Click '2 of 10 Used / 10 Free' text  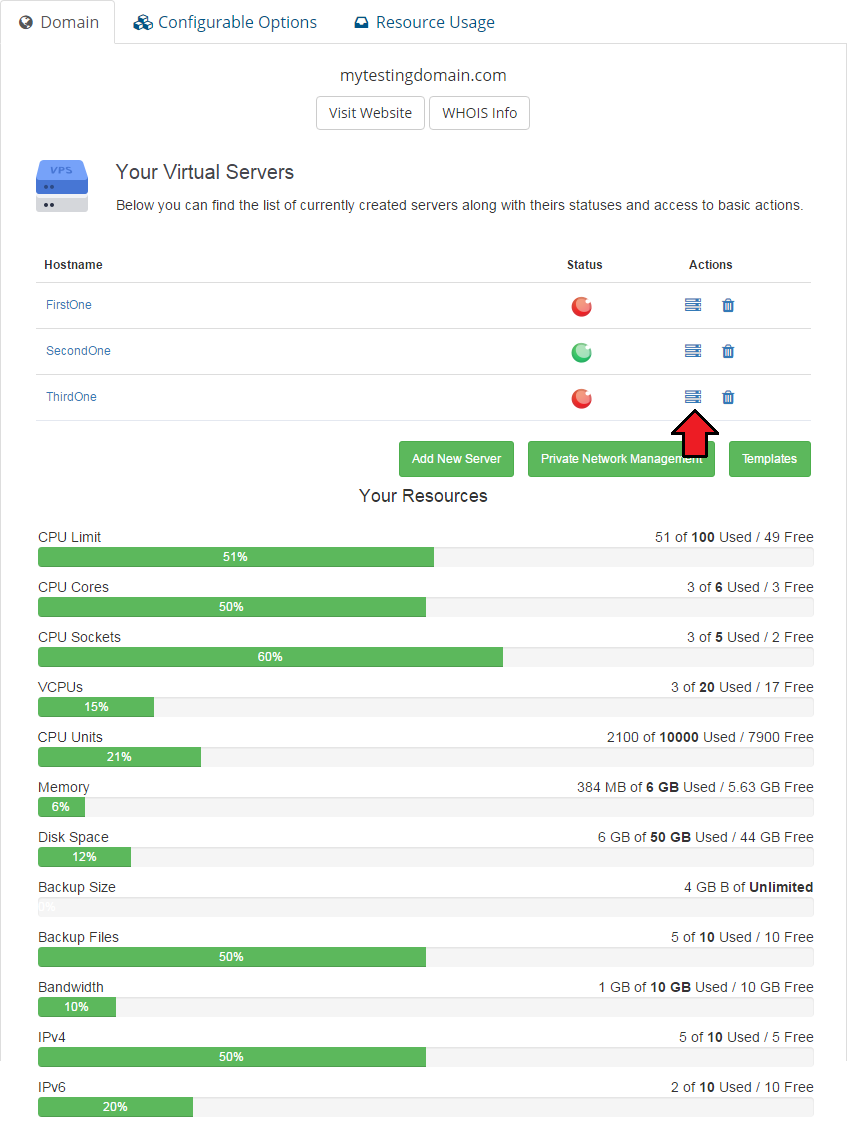coord(742,1087)
